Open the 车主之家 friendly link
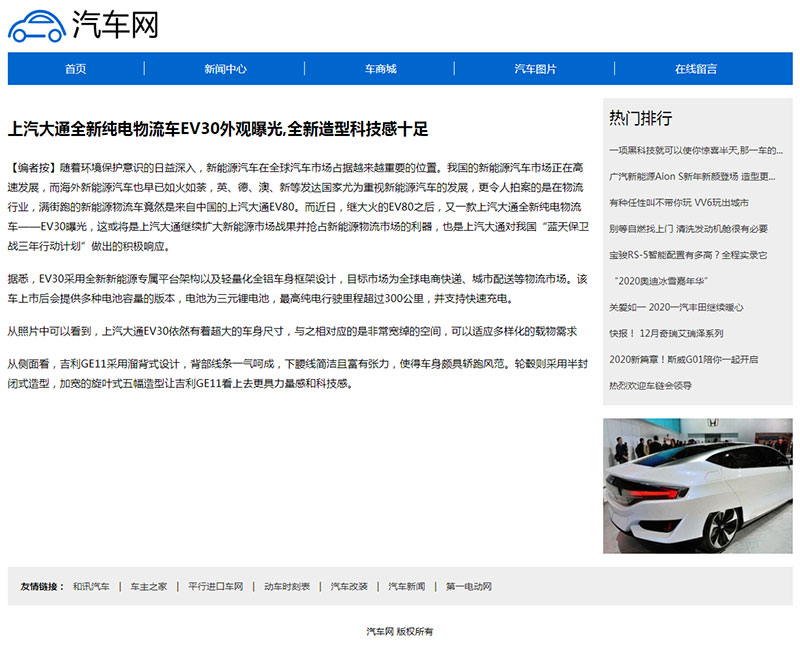Screen dimensions: 800x657 [148, 586]
